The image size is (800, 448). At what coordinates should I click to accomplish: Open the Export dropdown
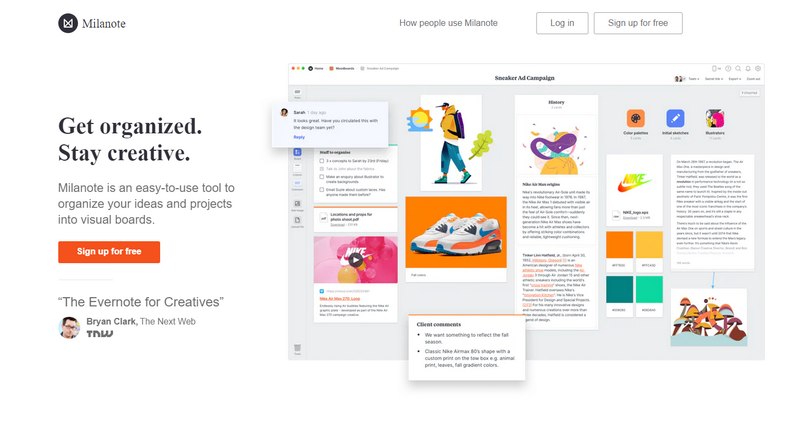(735, 79)
